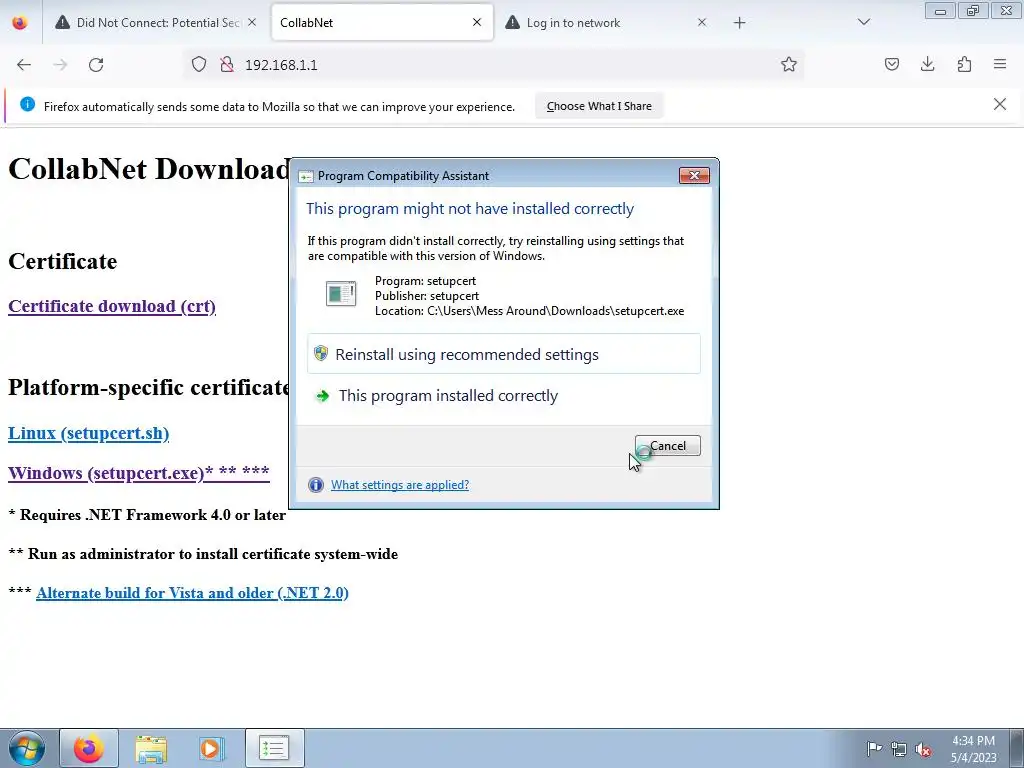1024x768 pixels.
Task: Close the Log in to network tab
Action: pyautogui.click(x=701, y=22)
